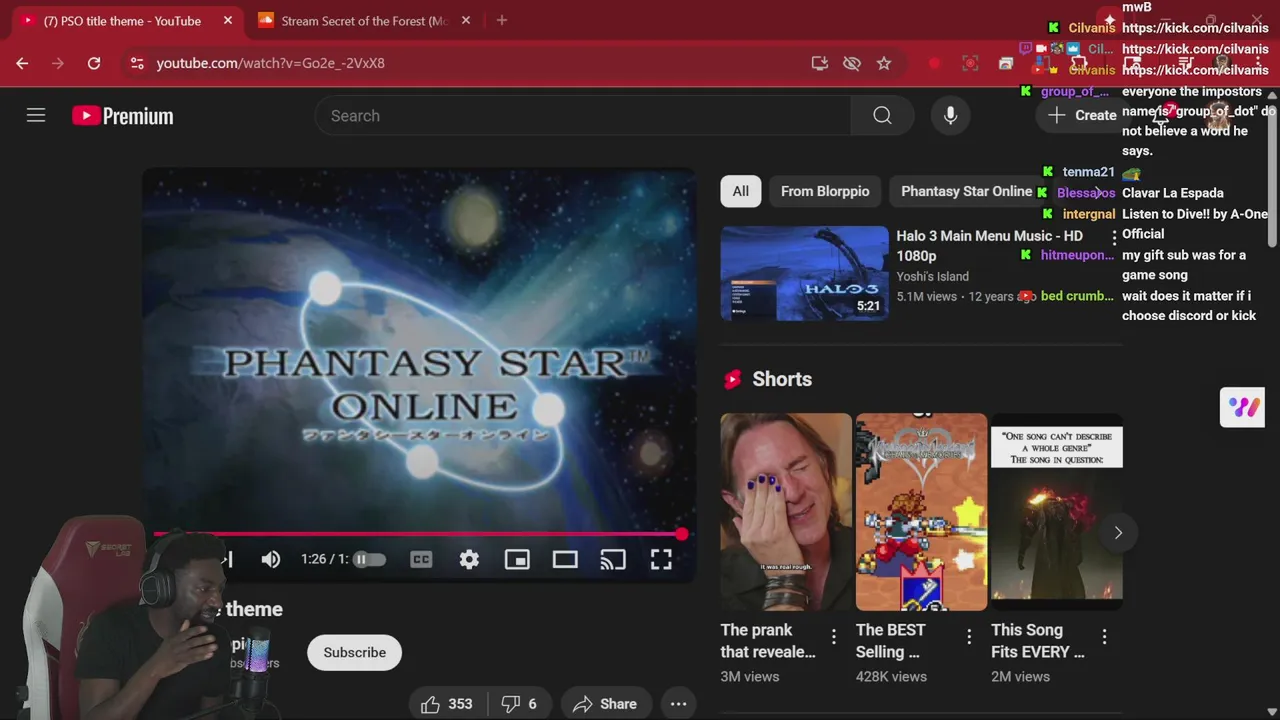The width and height of the screenshot is (1280, 720).
Task: Open The BEST Selling short thumbnail
Action: pyautogui.click(x=921, y=512)
